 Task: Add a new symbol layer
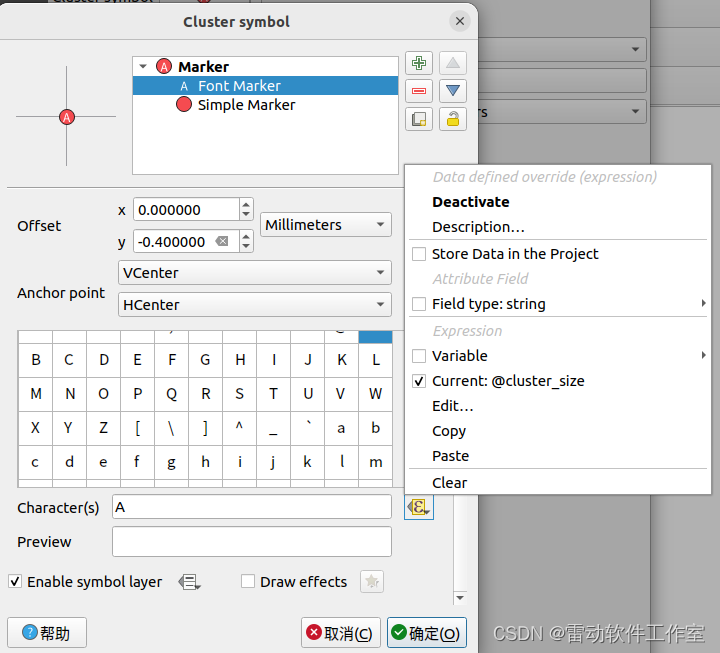[419, 63]
